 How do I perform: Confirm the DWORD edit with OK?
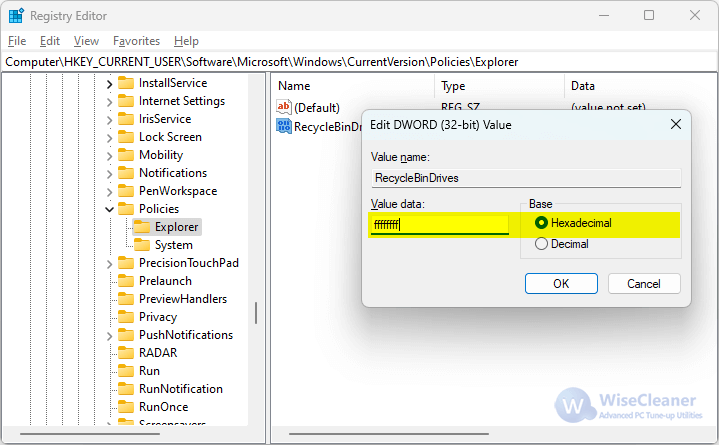coord(561,284)
